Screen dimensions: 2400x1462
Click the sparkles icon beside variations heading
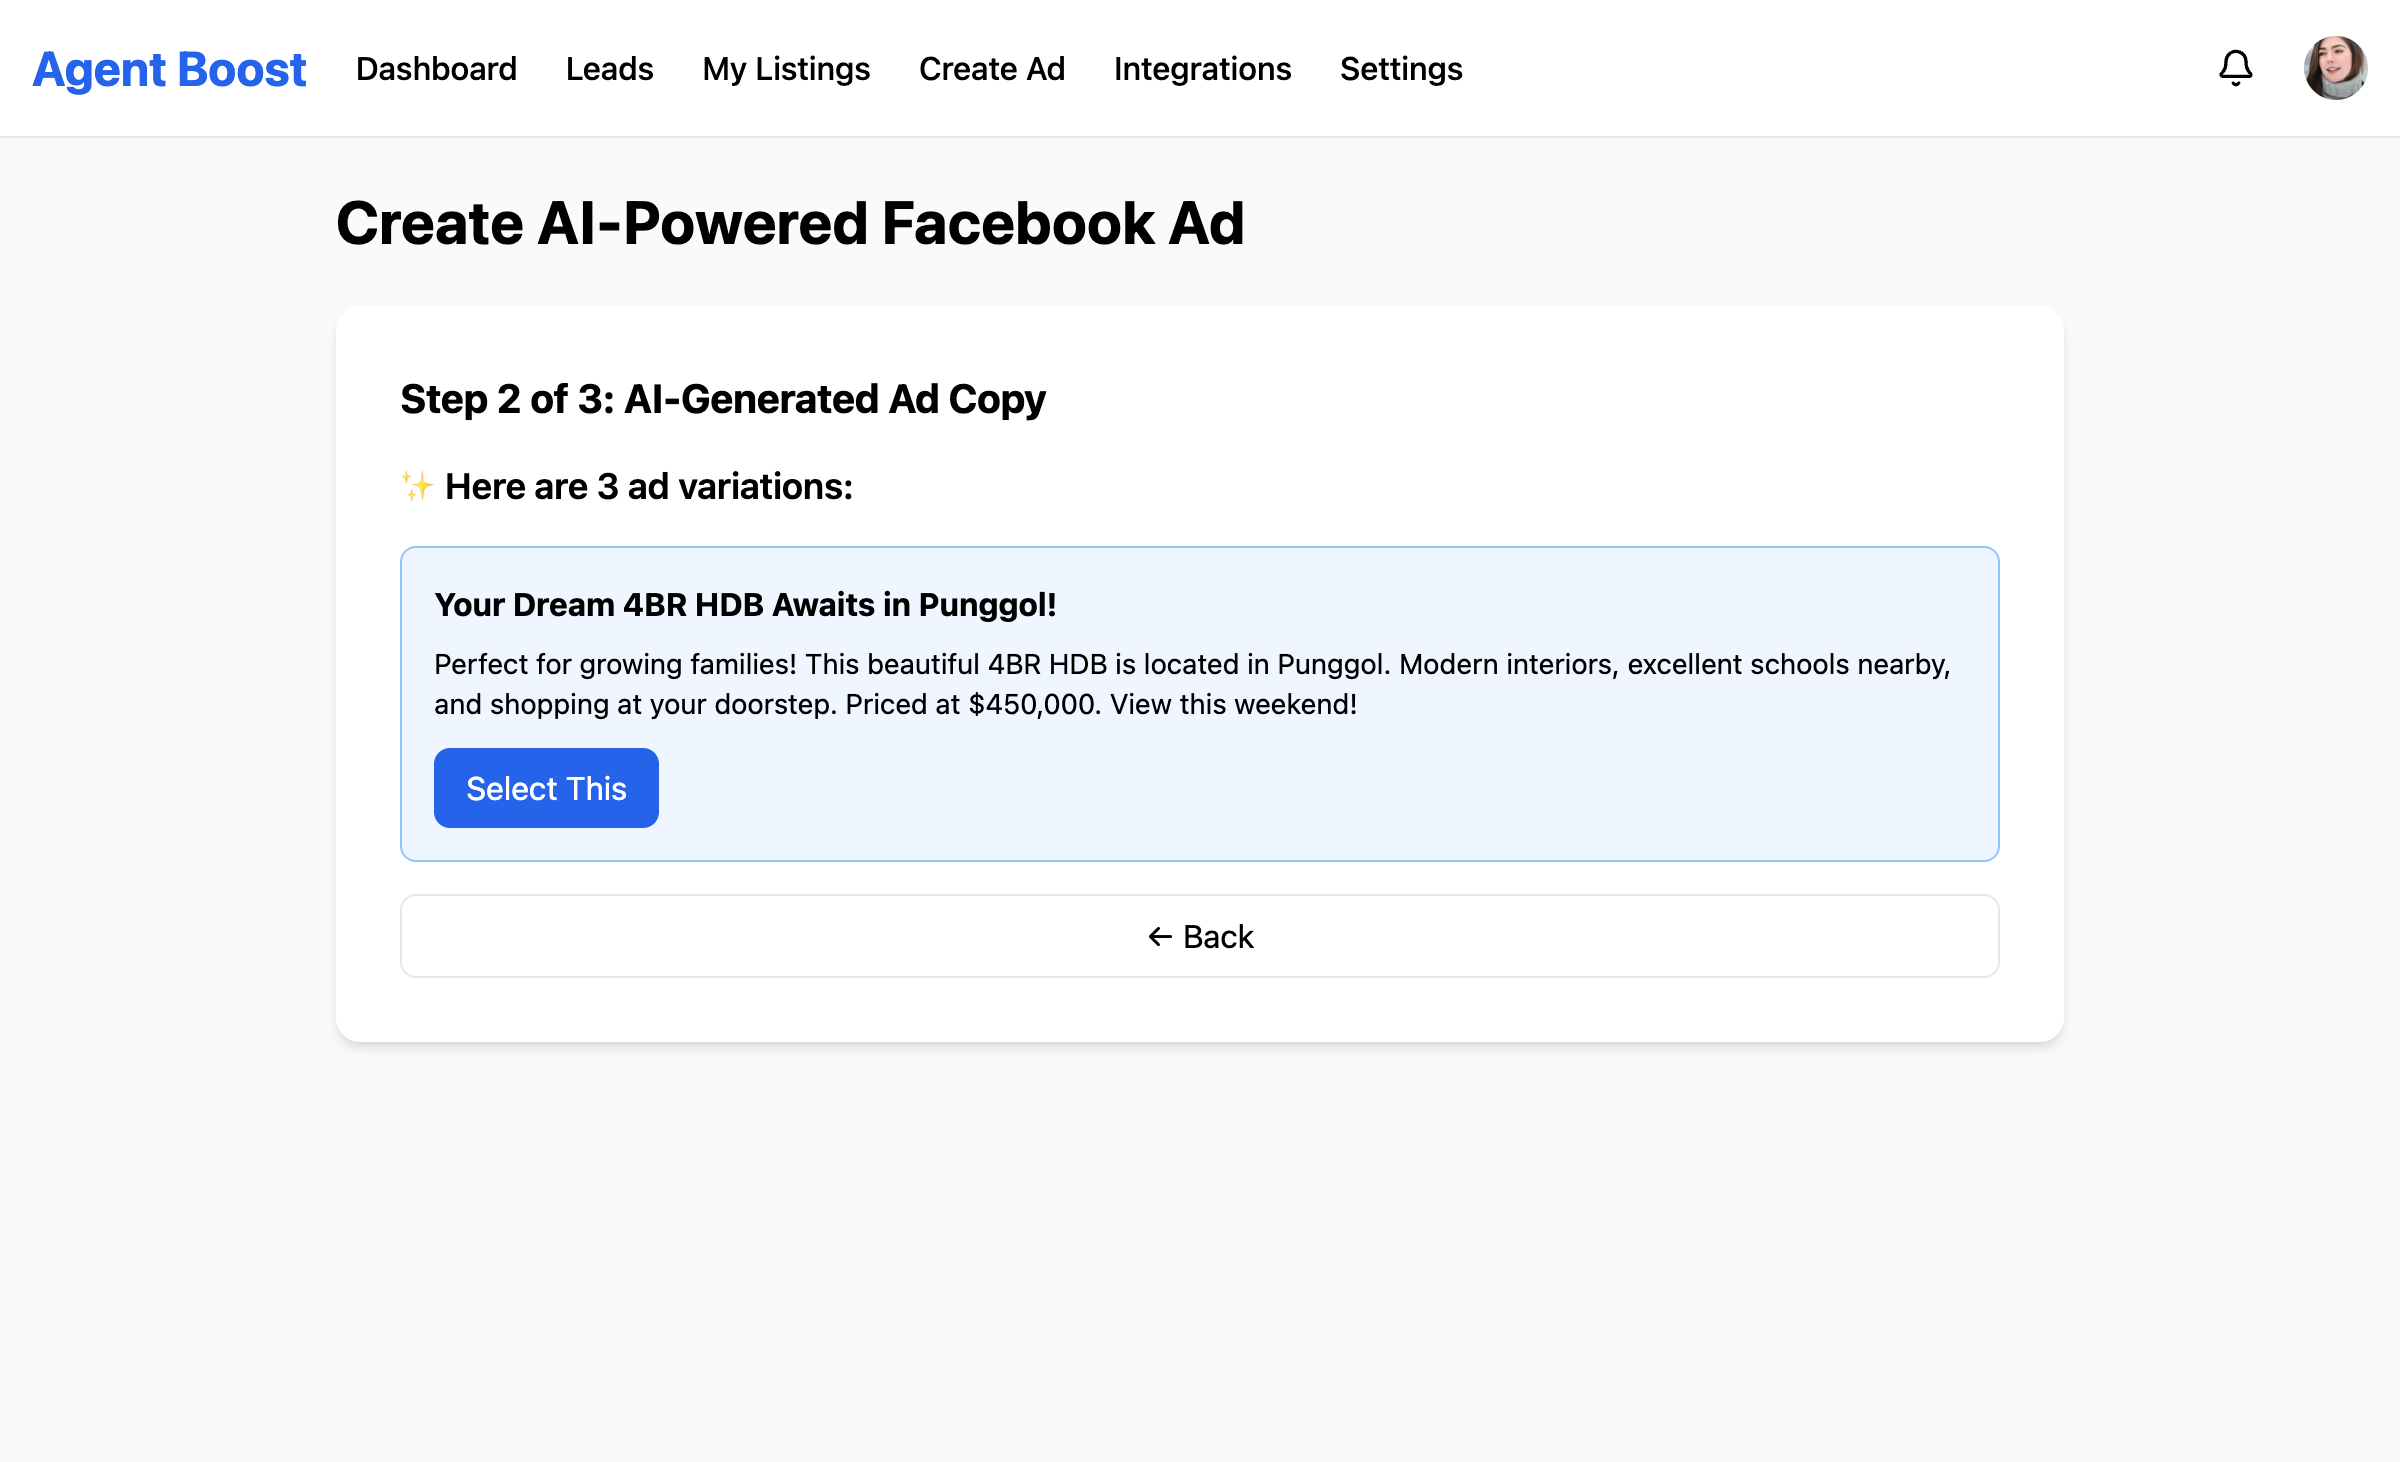point(416,486)
